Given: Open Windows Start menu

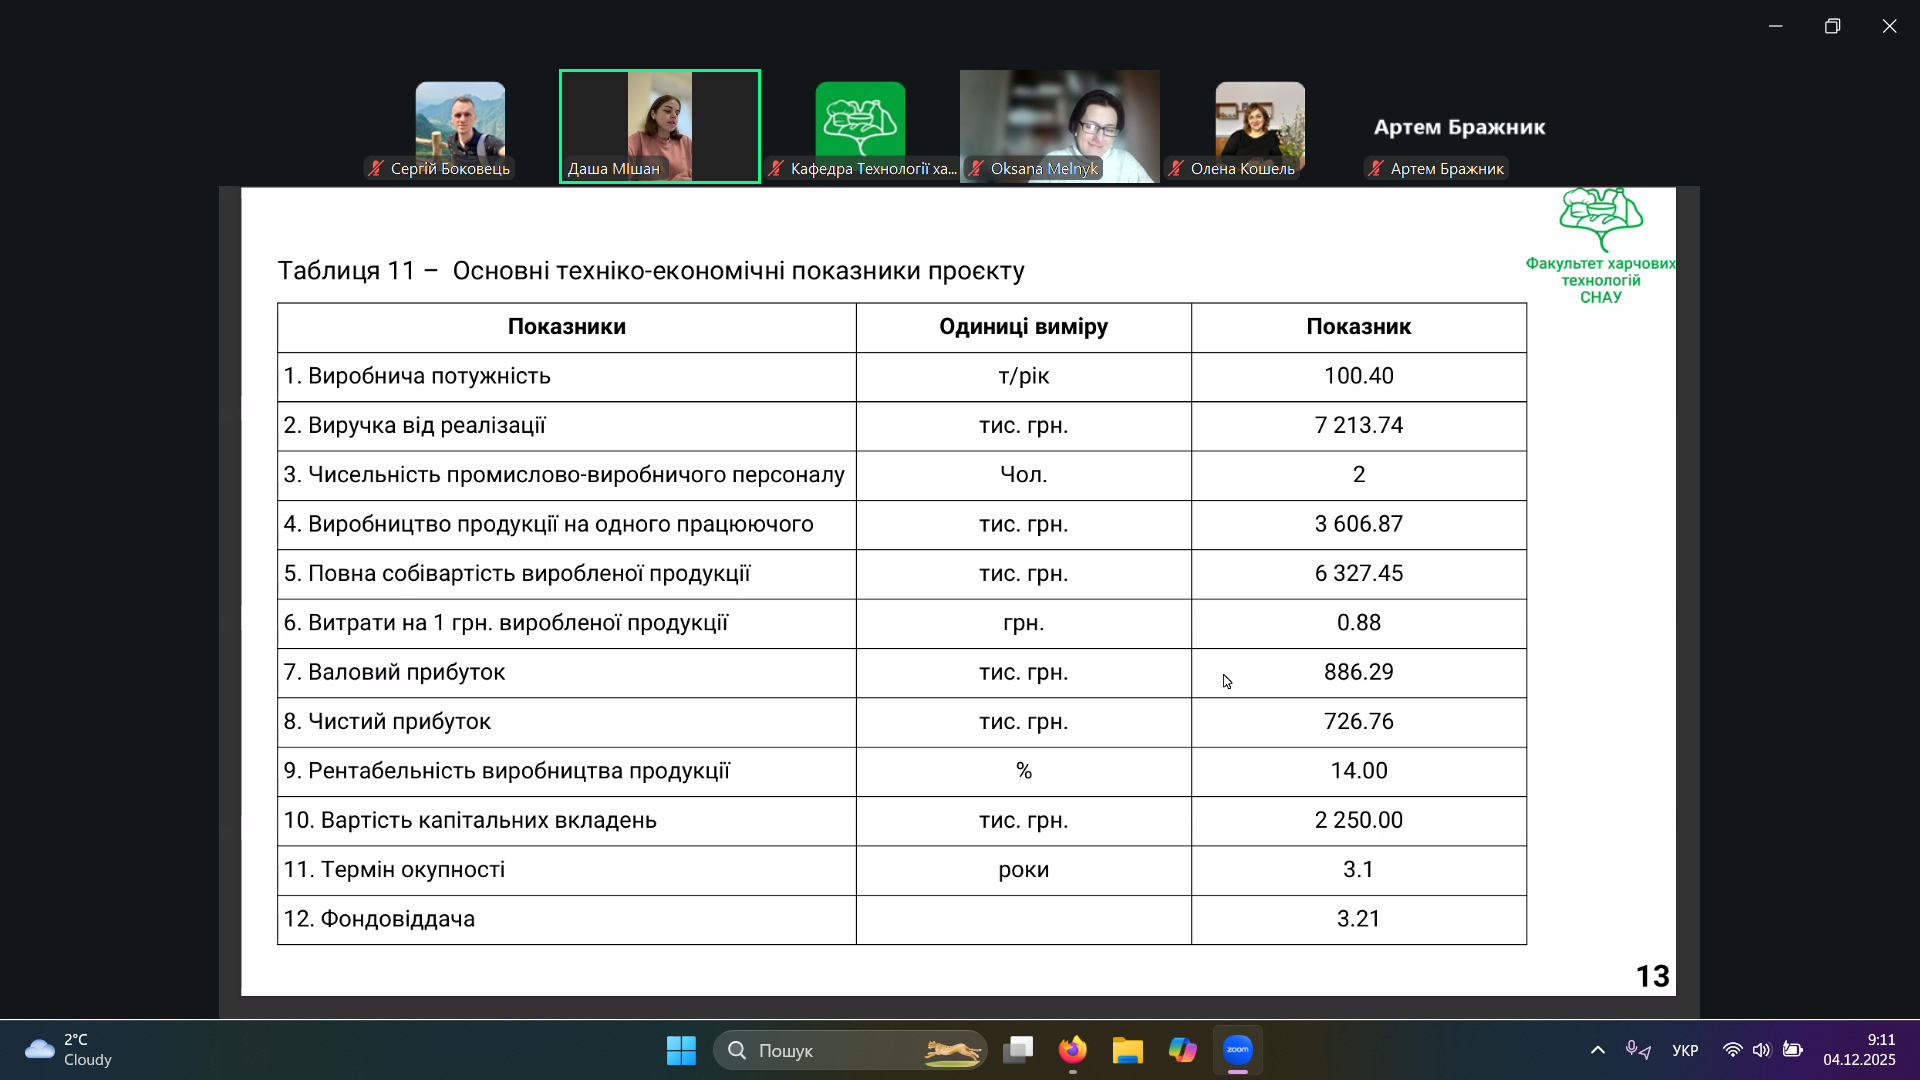Looking at the screenshot, I should point(681,1050).
